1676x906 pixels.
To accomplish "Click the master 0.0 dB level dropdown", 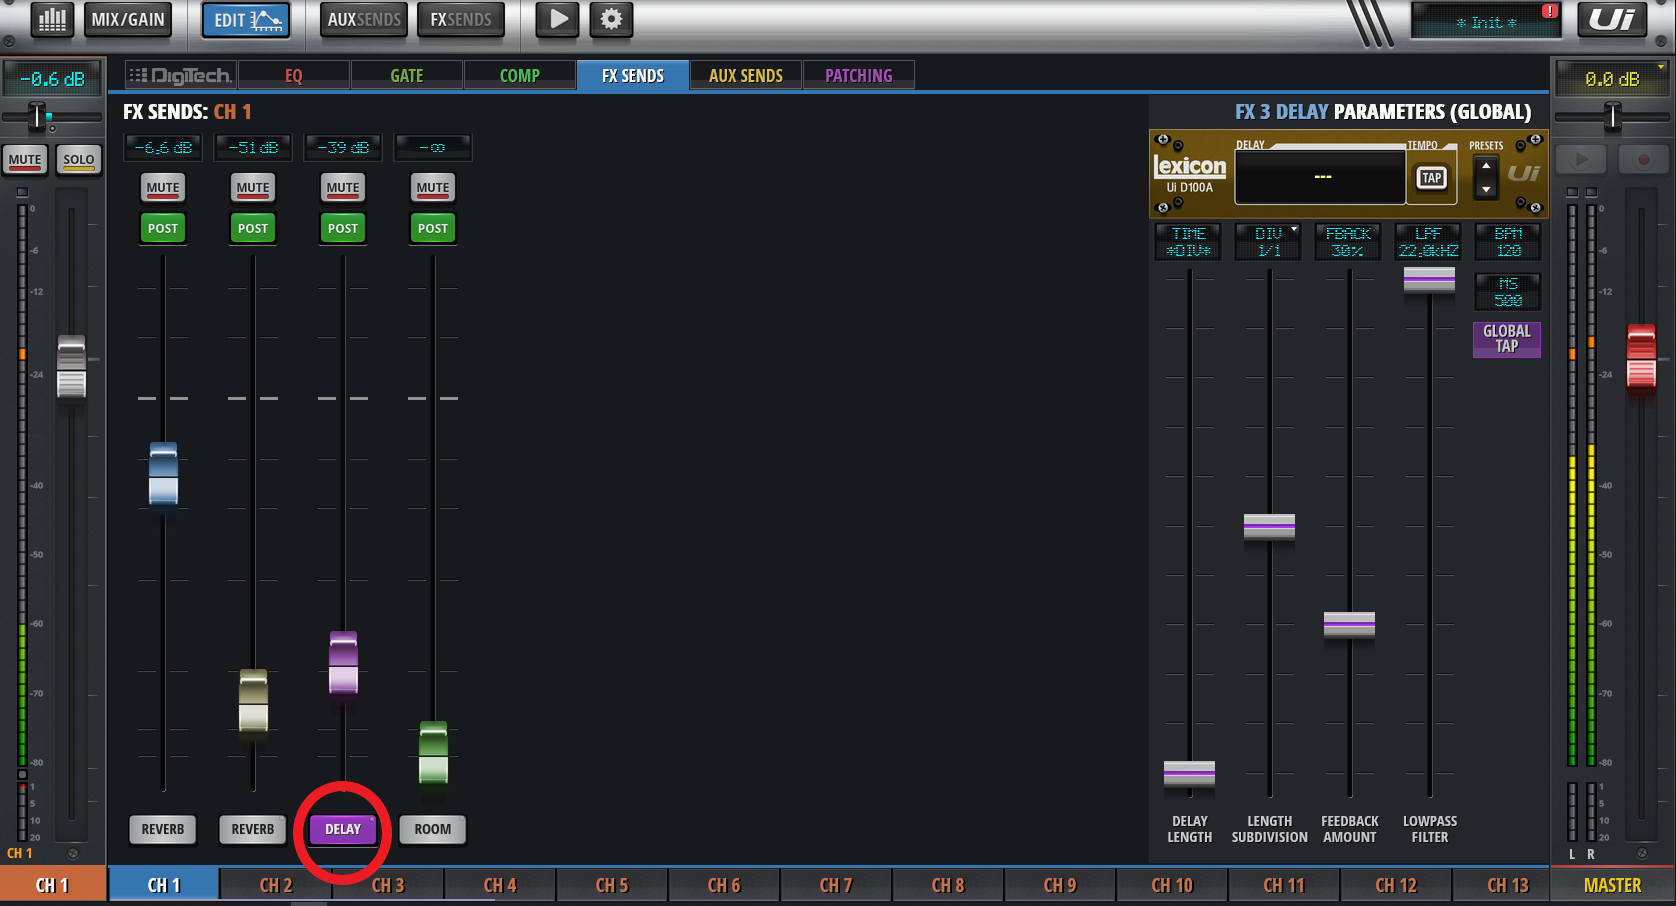I will point(1612,78).
